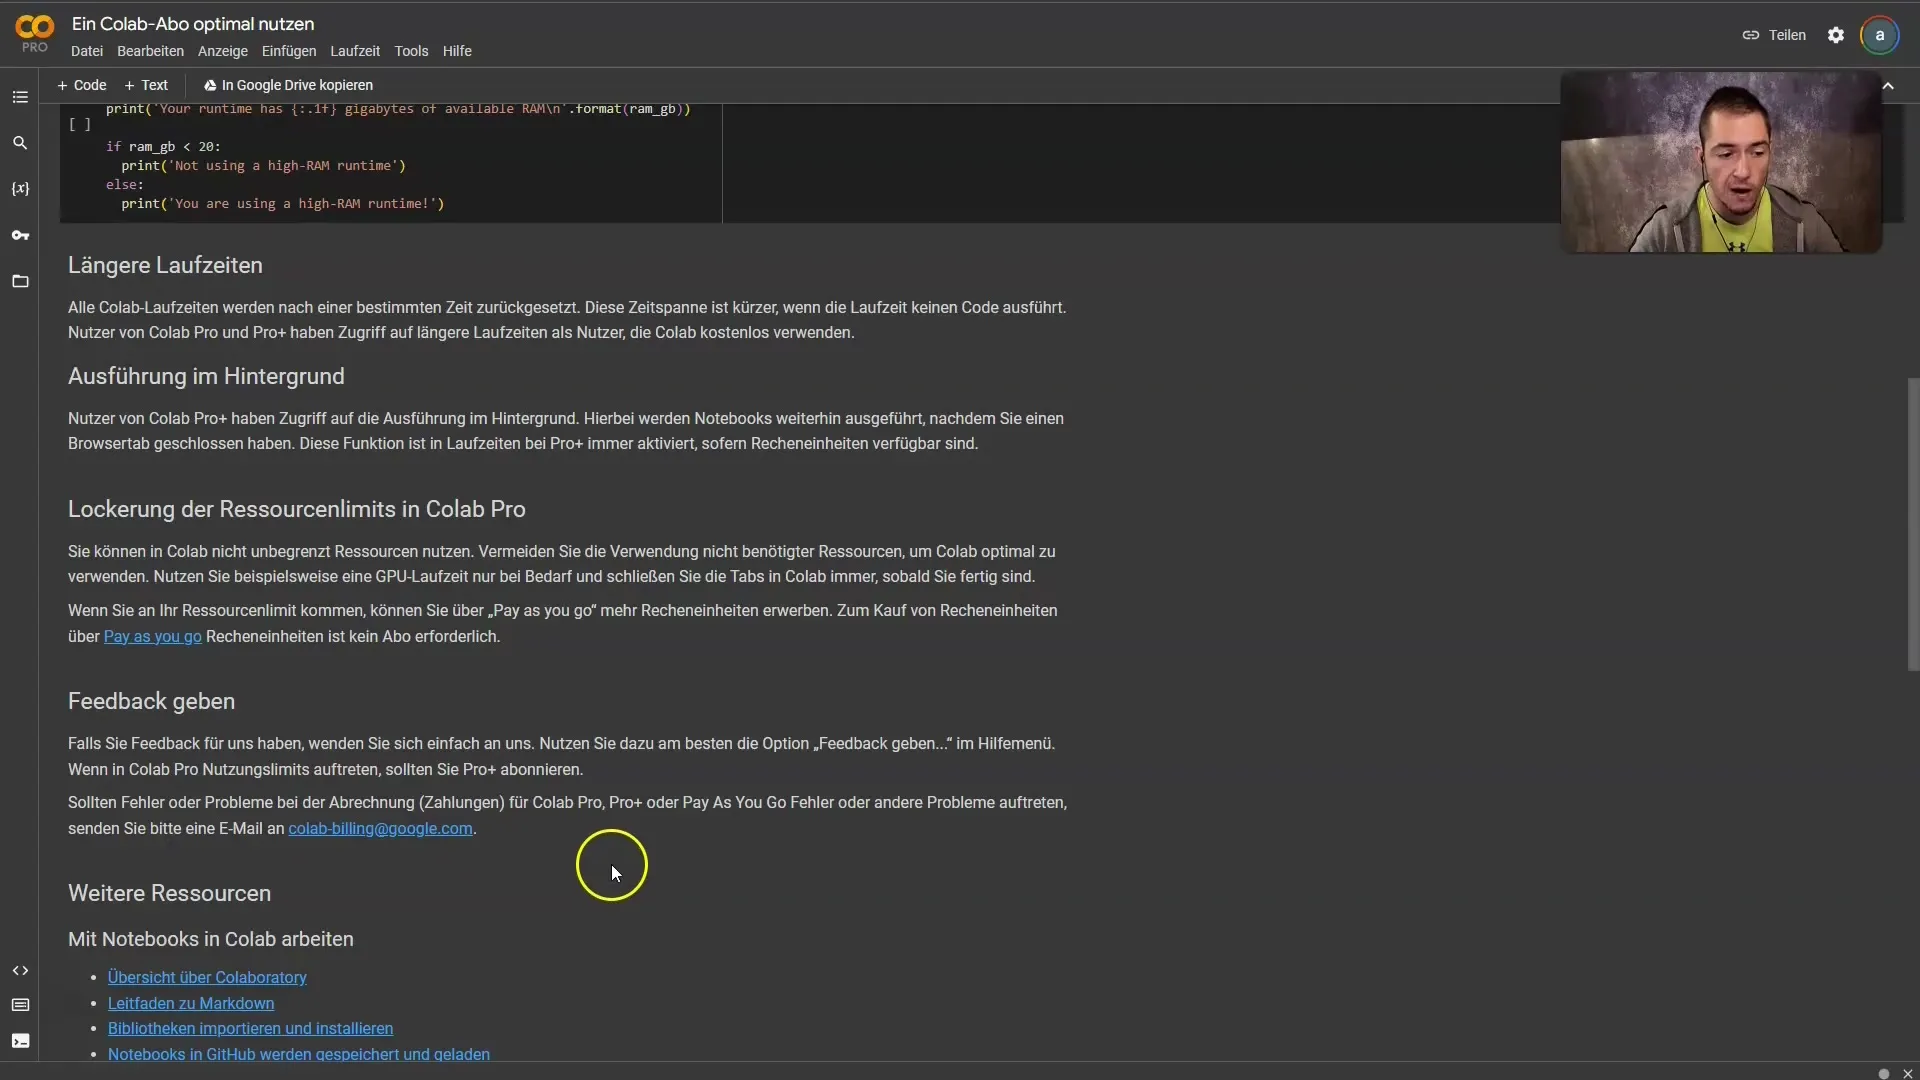Screen dimensions: 1920x1080
Task: Click the Hilfe menu item
Action: point(458,50)
